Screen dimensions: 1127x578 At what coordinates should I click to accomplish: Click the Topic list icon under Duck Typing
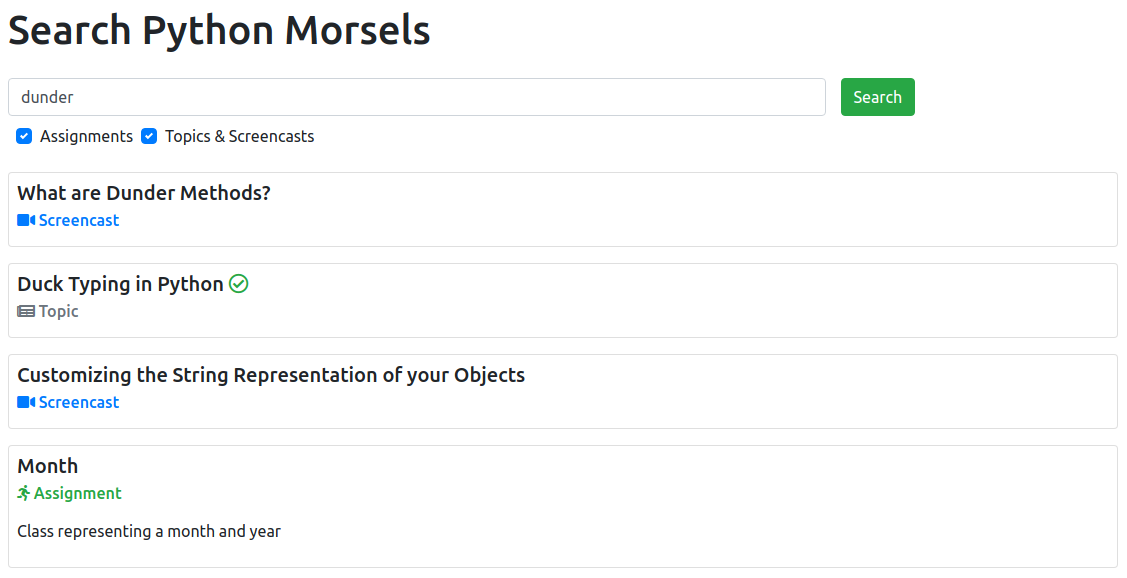pos(26,312)
